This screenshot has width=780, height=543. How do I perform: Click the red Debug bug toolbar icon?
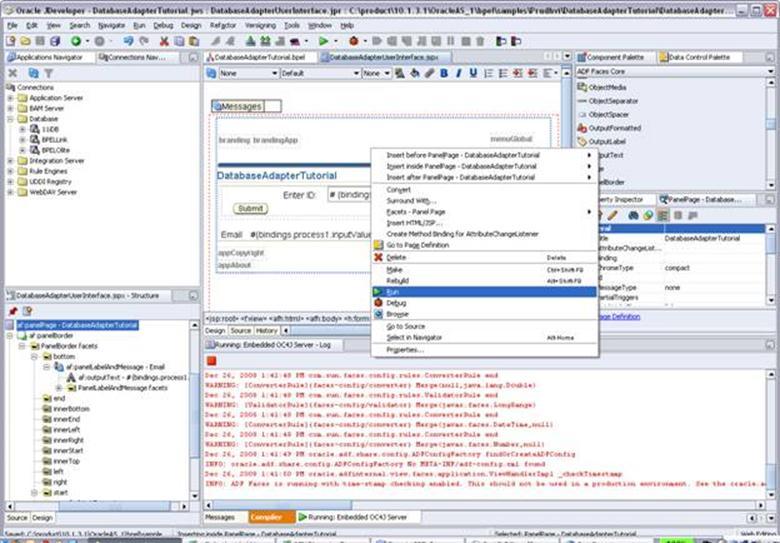point(354,41)
